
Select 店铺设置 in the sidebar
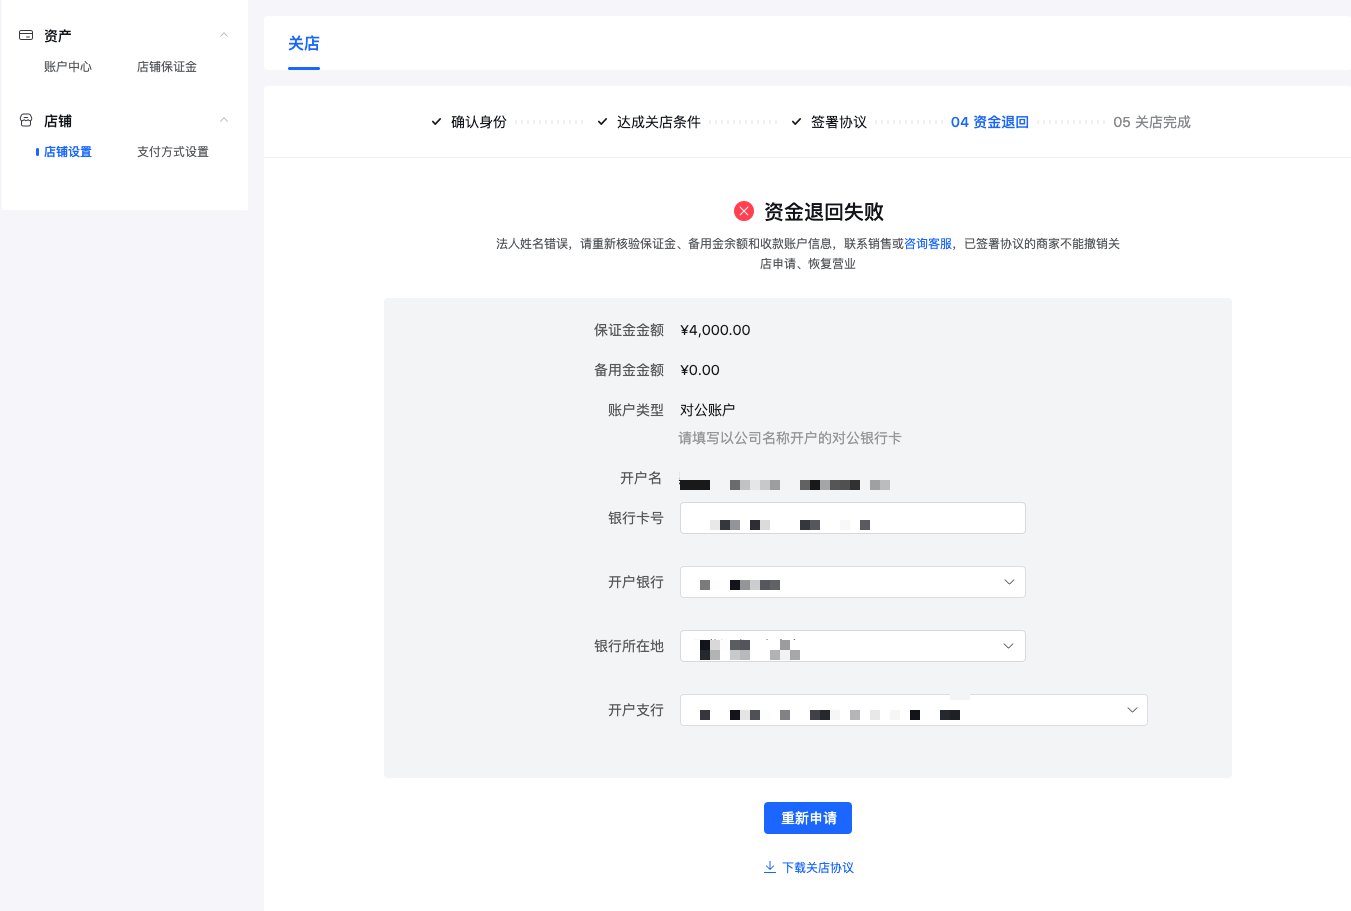68,151
